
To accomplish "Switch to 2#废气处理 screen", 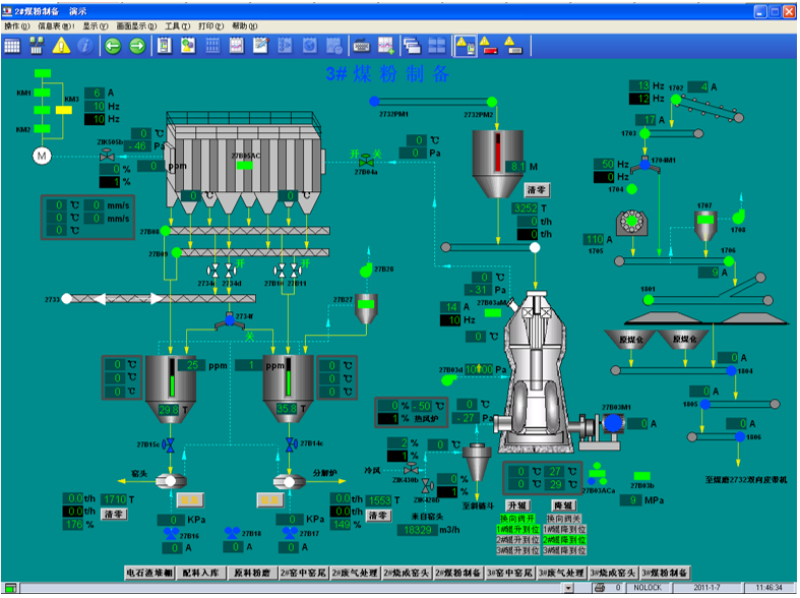I will [355, 574].
